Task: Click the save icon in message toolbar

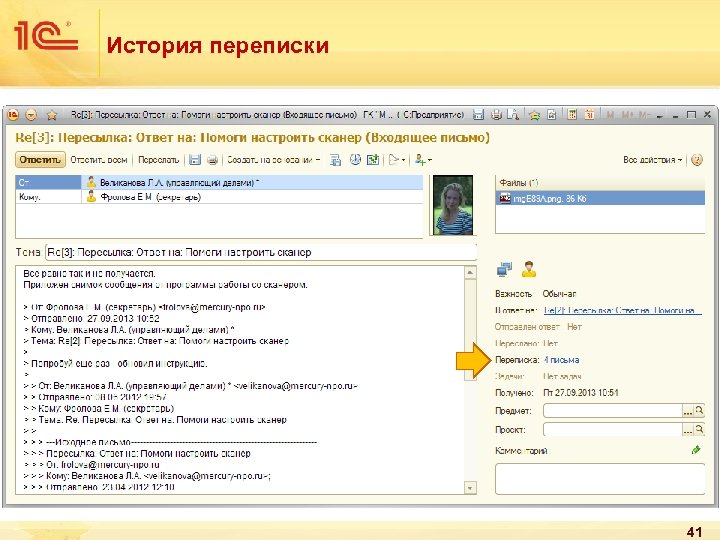Action: coord(195,160)
